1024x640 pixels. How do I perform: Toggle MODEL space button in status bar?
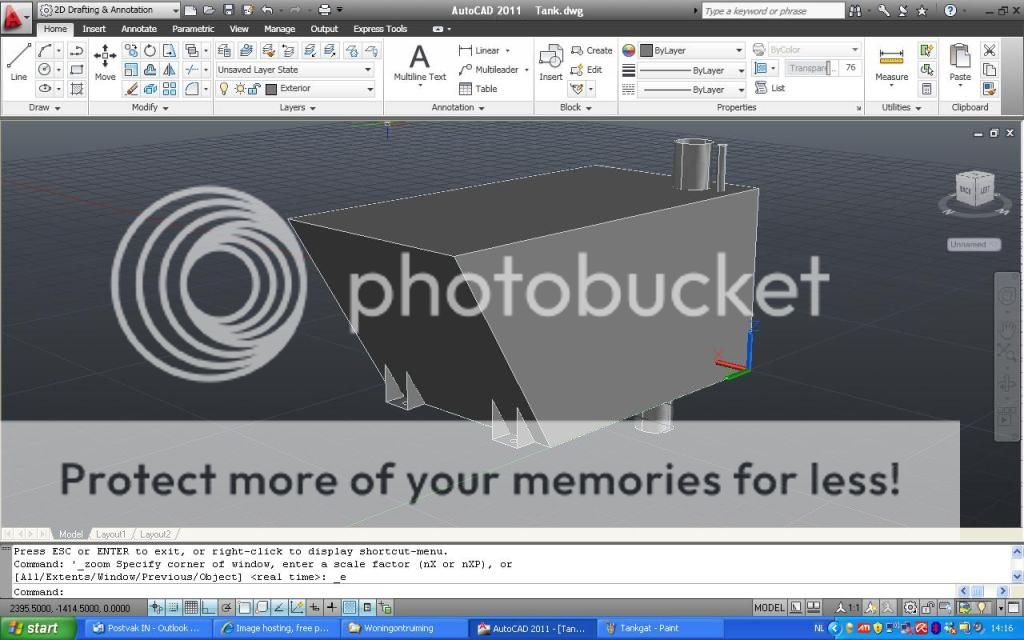[x=769, y=607]
